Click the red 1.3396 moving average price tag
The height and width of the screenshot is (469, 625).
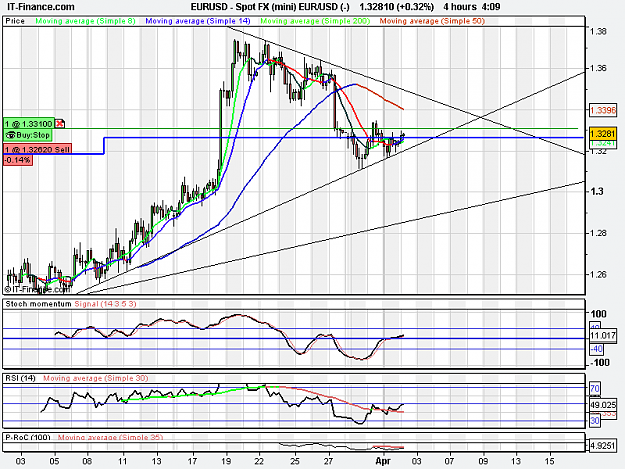point(603,110)
